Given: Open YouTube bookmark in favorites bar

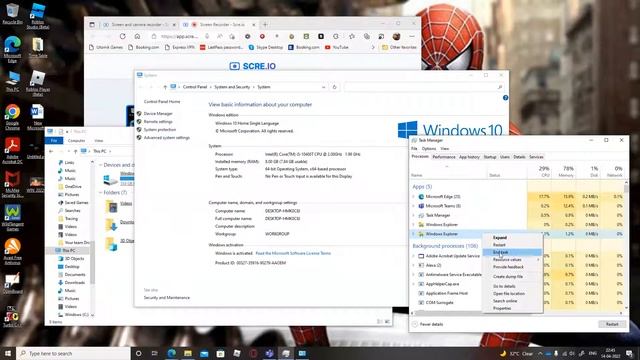Looking at the screenshot, I should (x=337, y=47).
